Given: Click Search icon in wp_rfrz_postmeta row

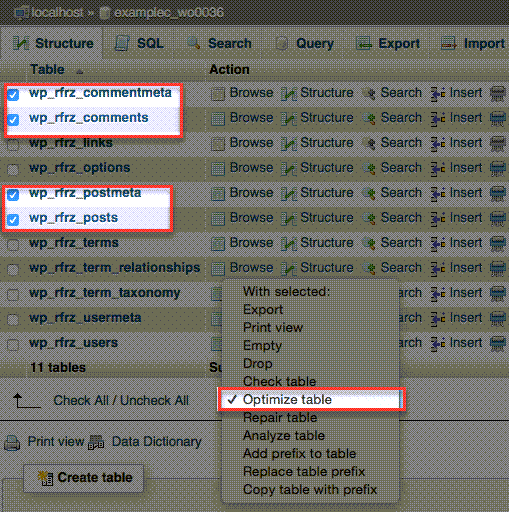Looking at the screenshot, I should (369, 194).
